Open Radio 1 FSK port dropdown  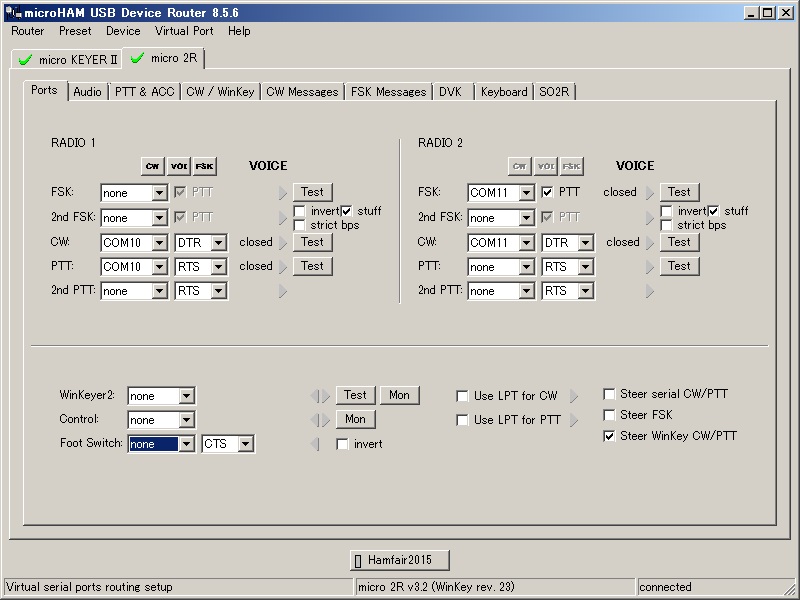159,193
